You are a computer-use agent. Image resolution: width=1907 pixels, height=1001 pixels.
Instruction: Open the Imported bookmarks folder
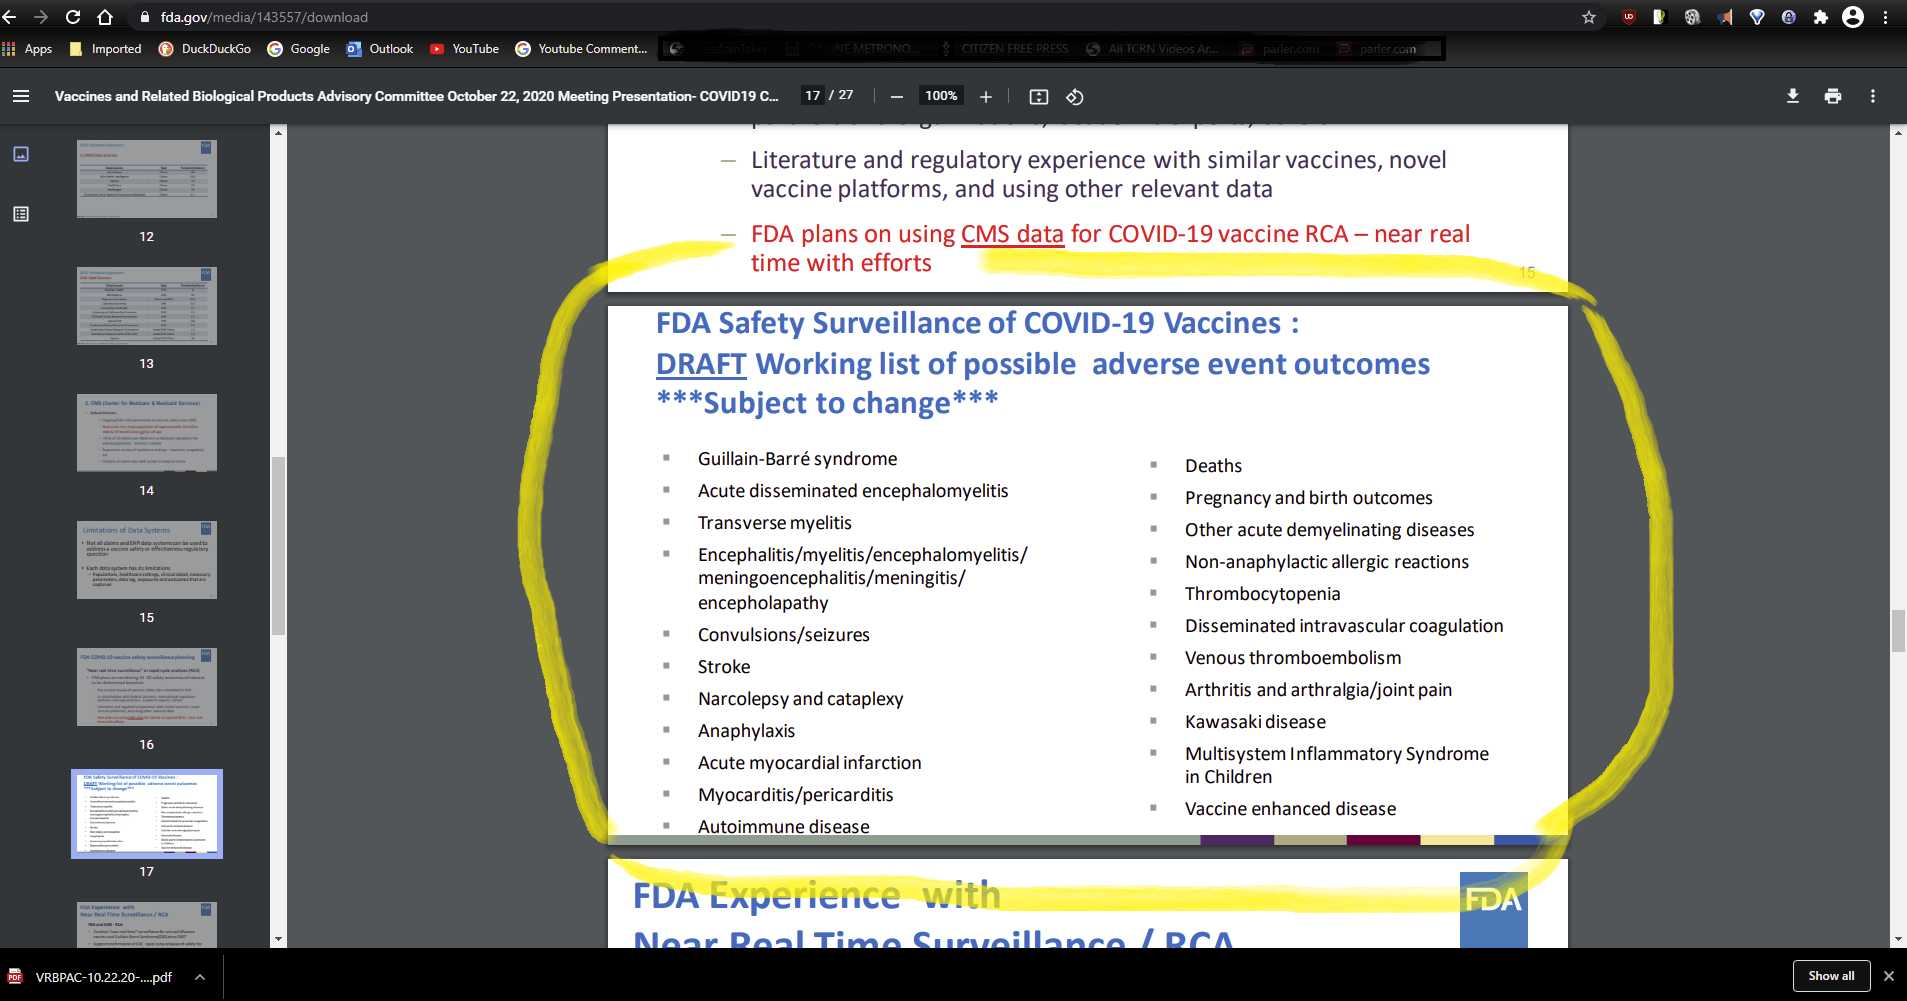tap(106, 49)
